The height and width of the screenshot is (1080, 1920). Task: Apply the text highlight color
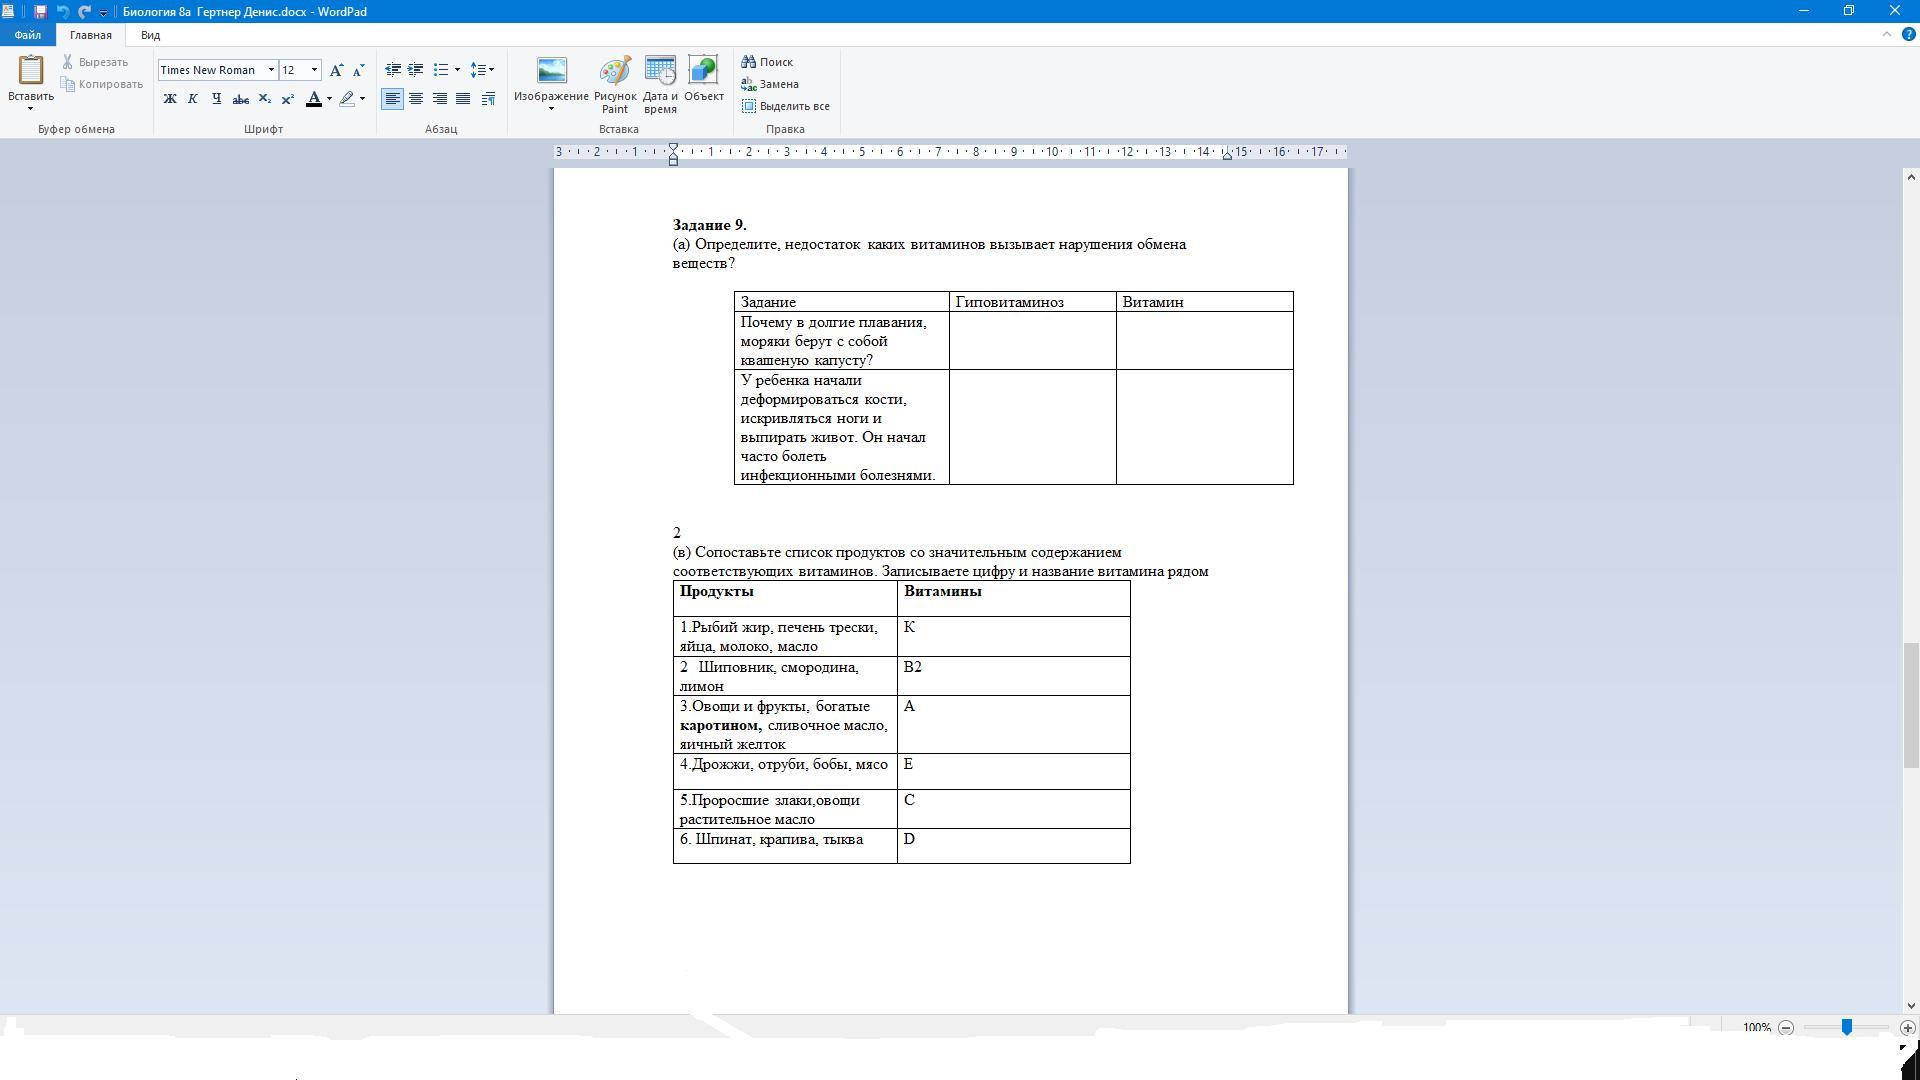(347, 99)
